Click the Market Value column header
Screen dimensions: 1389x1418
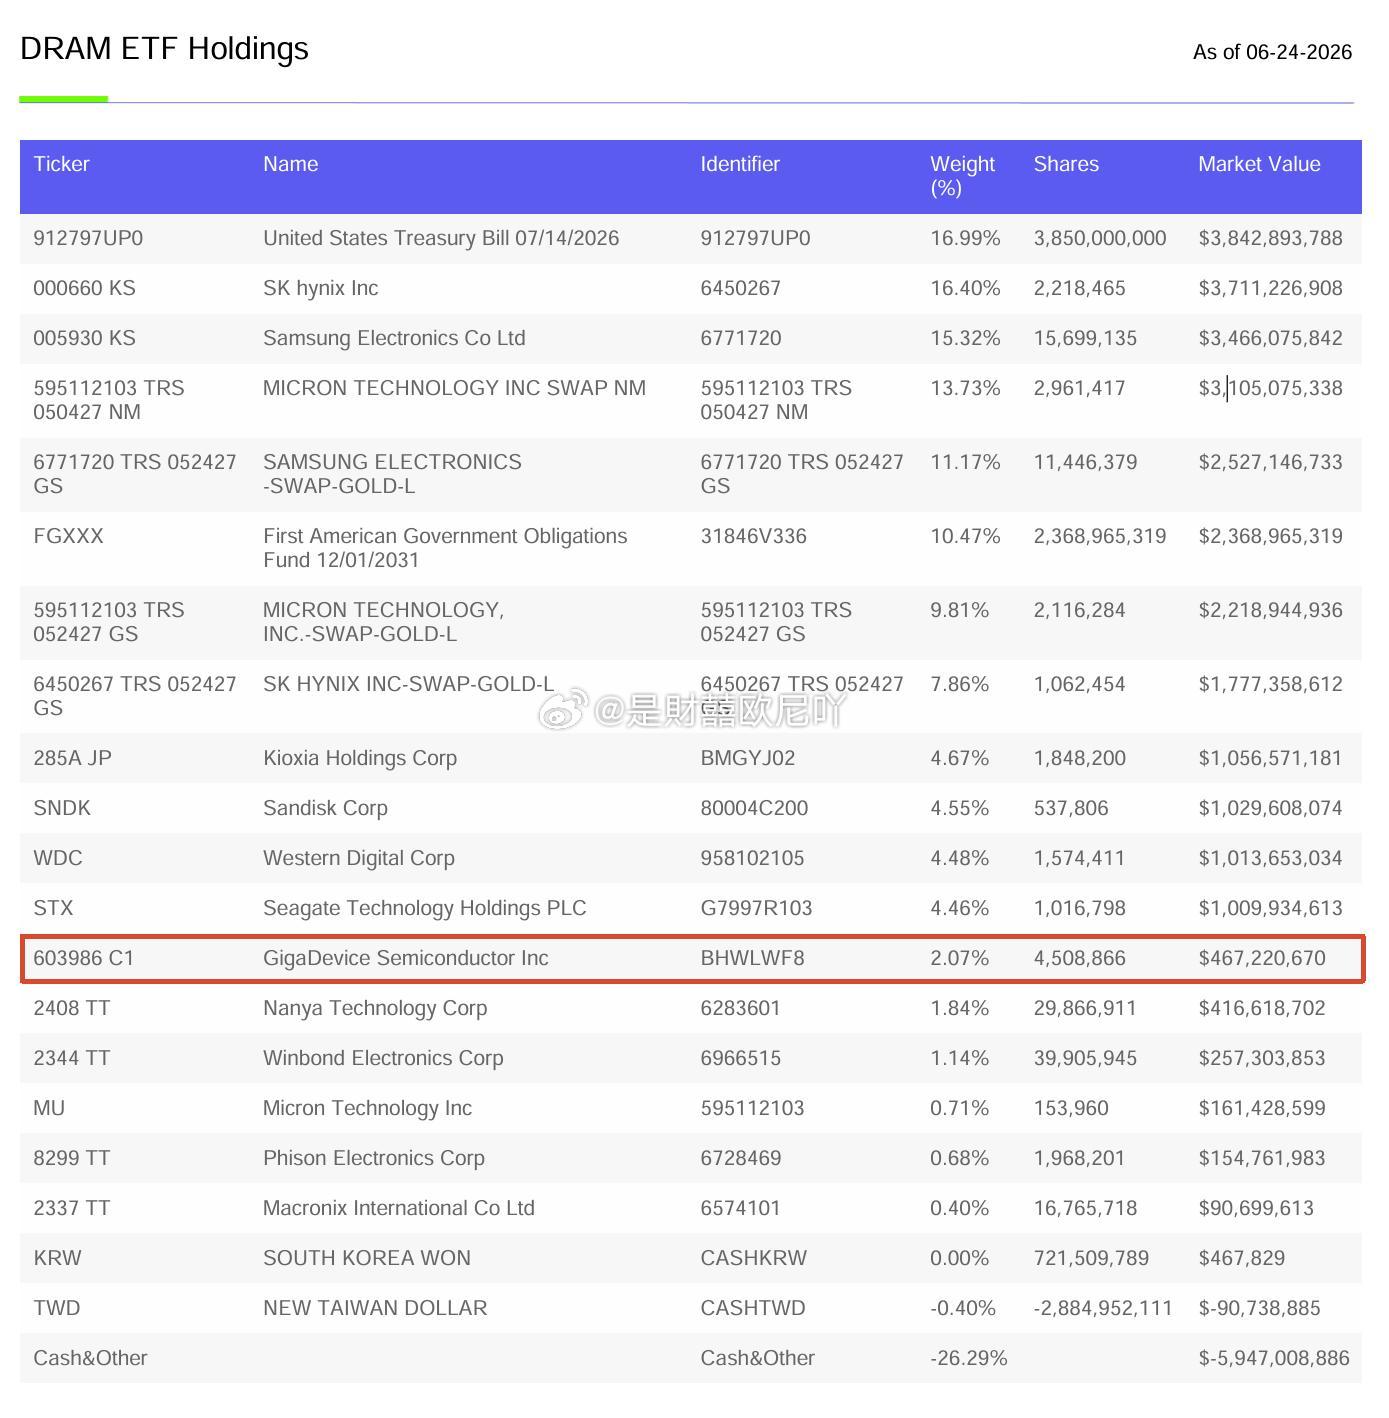click(1259, 164)
